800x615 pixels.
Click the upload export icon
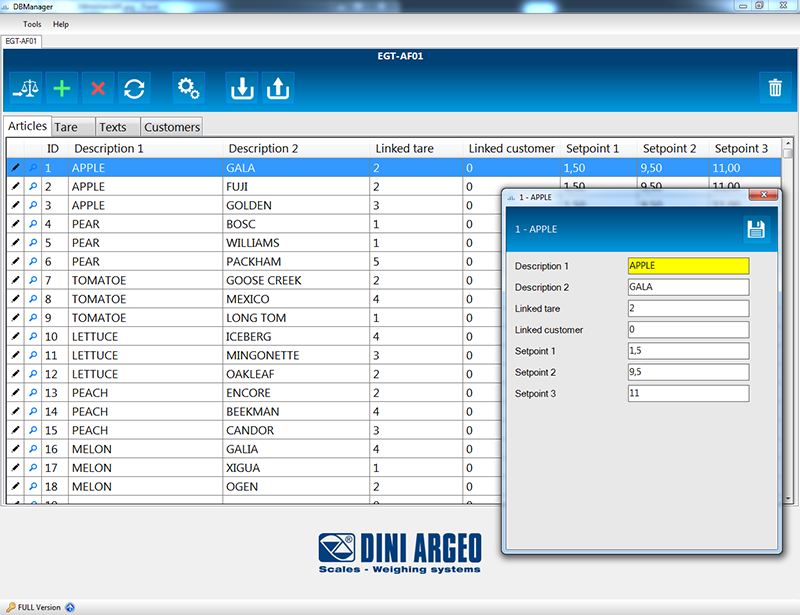[278, 88]
